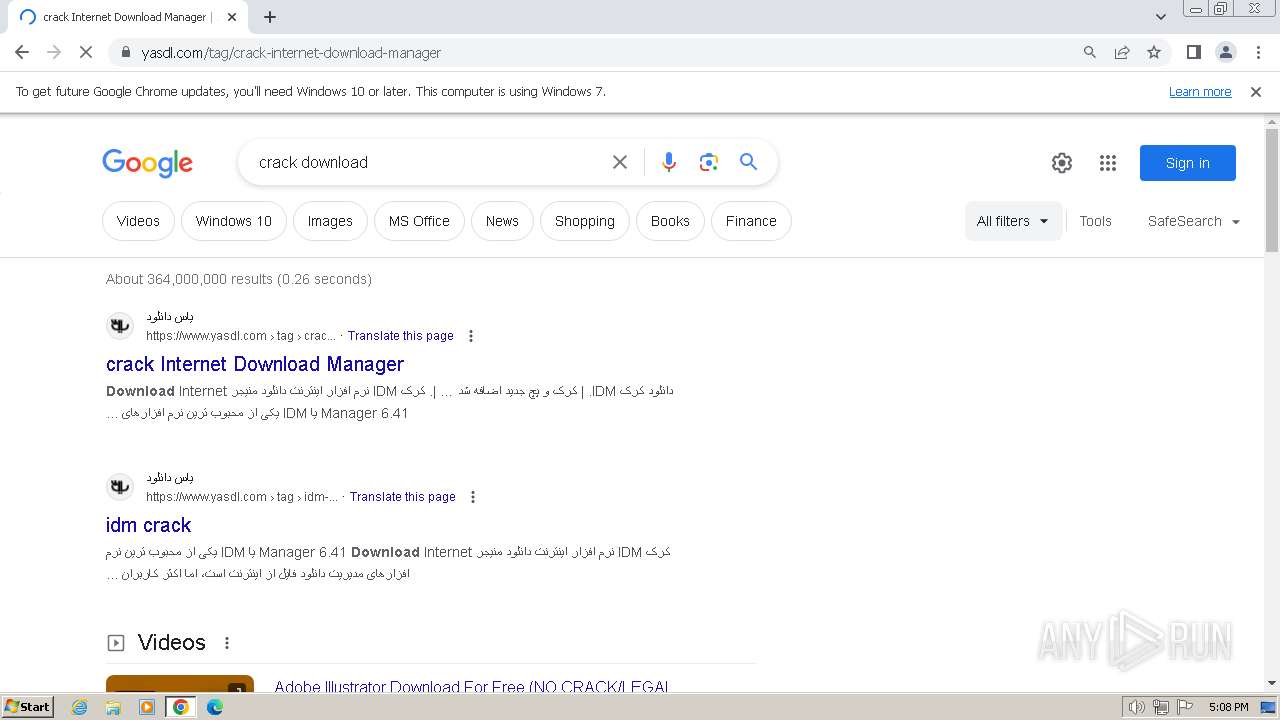This screenshot has width=1280, height=720.
Task: Dismiss the Chrome update notification bar
Action: pos(1256,91)
